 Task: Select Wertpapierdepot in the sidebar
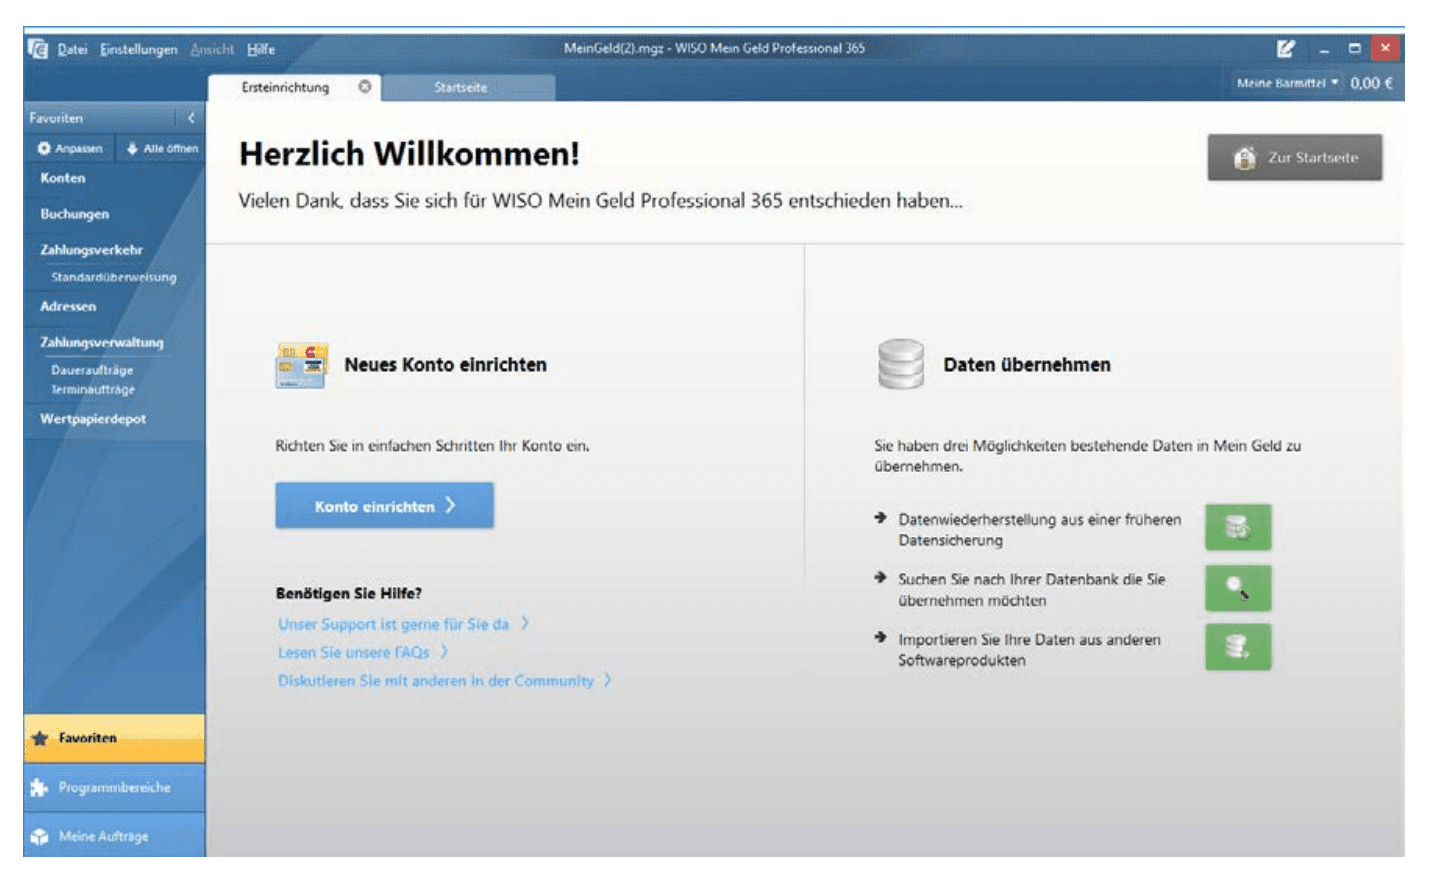coord(93,419)
